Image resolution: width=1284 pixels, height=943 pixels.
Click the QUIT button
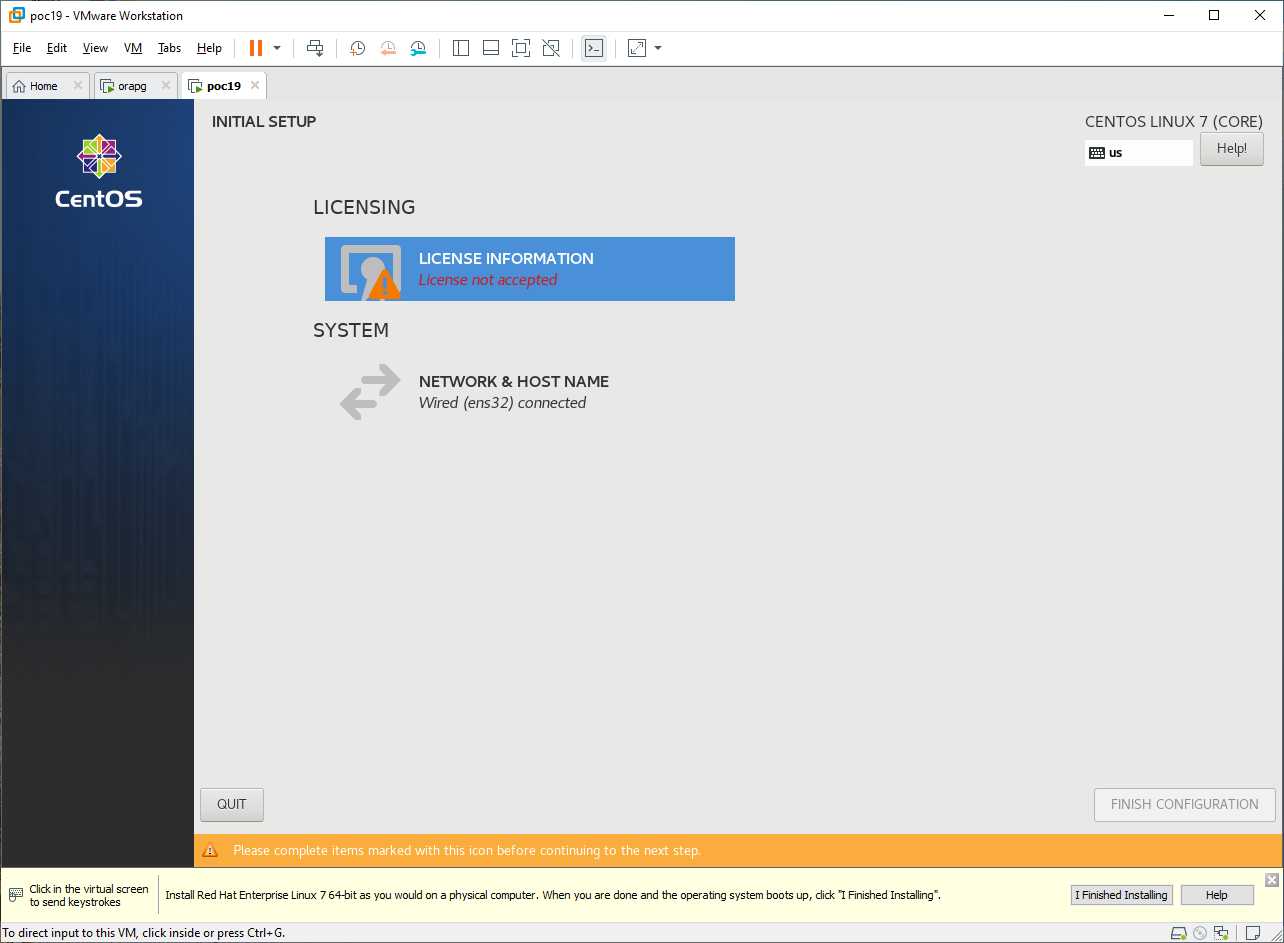(x=232, y=804)
